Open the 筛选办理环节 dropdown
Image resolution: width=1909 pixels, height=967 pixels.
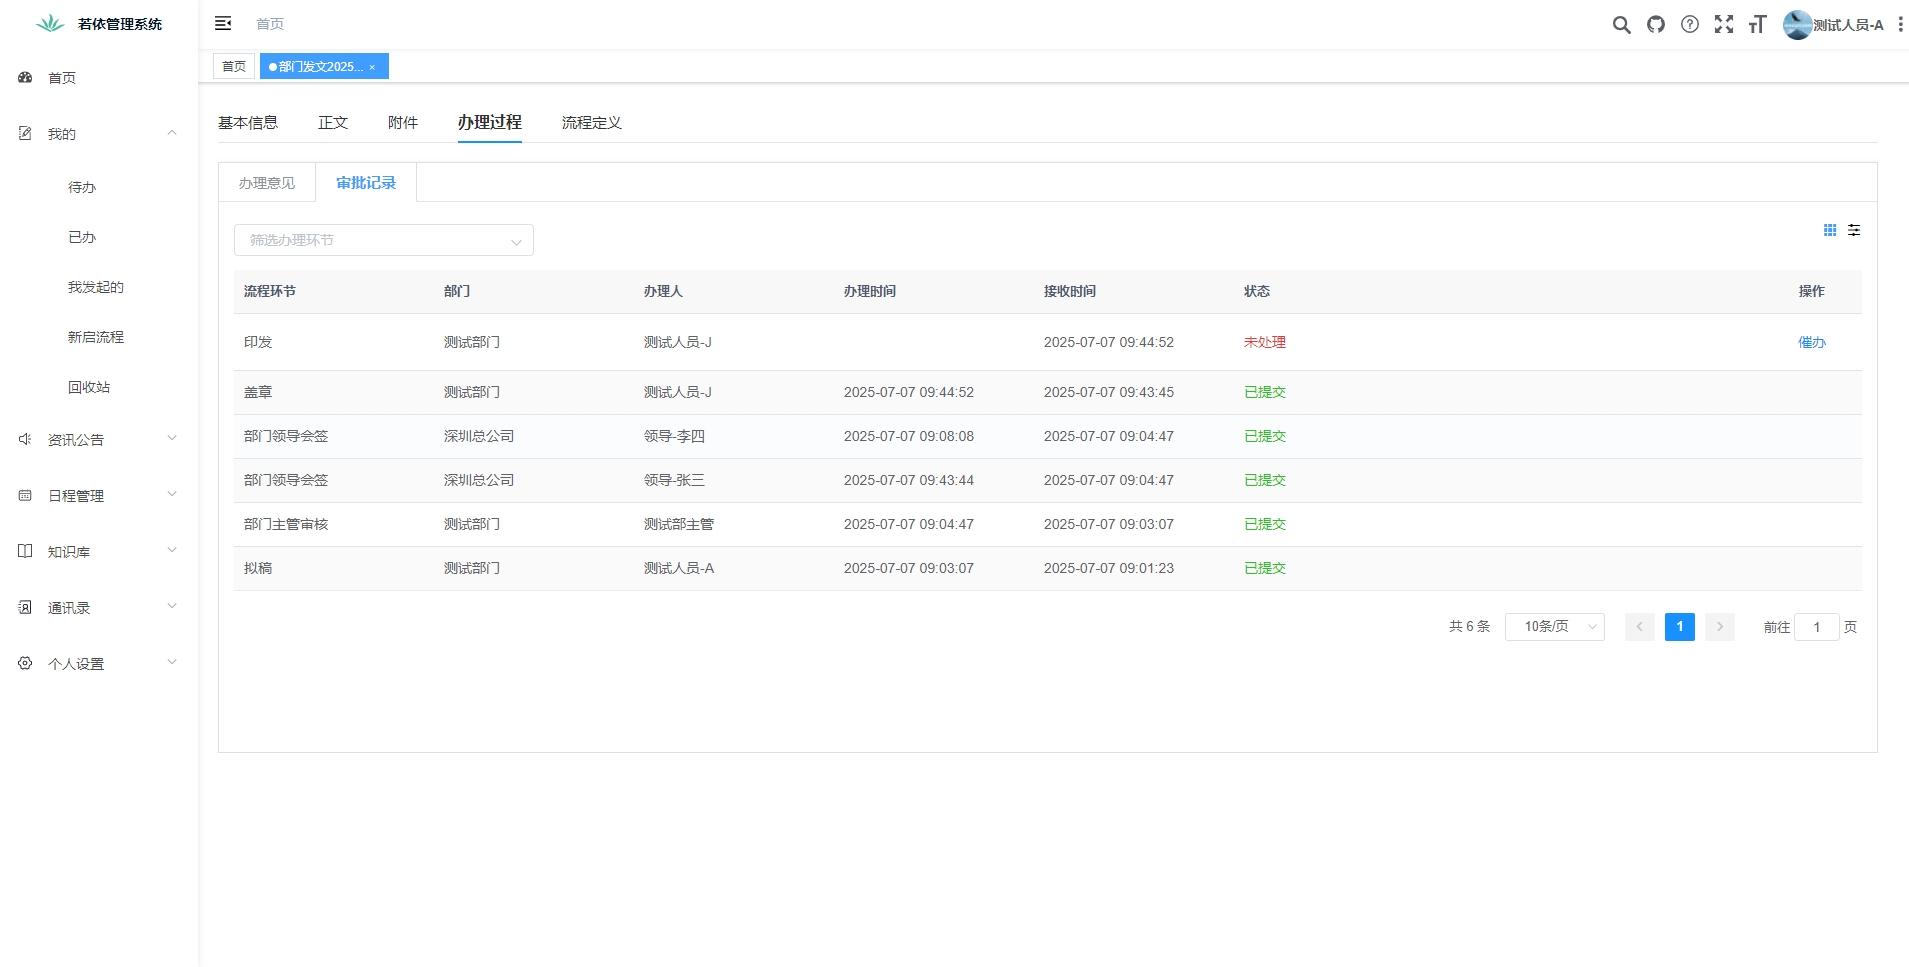[384, 240]
